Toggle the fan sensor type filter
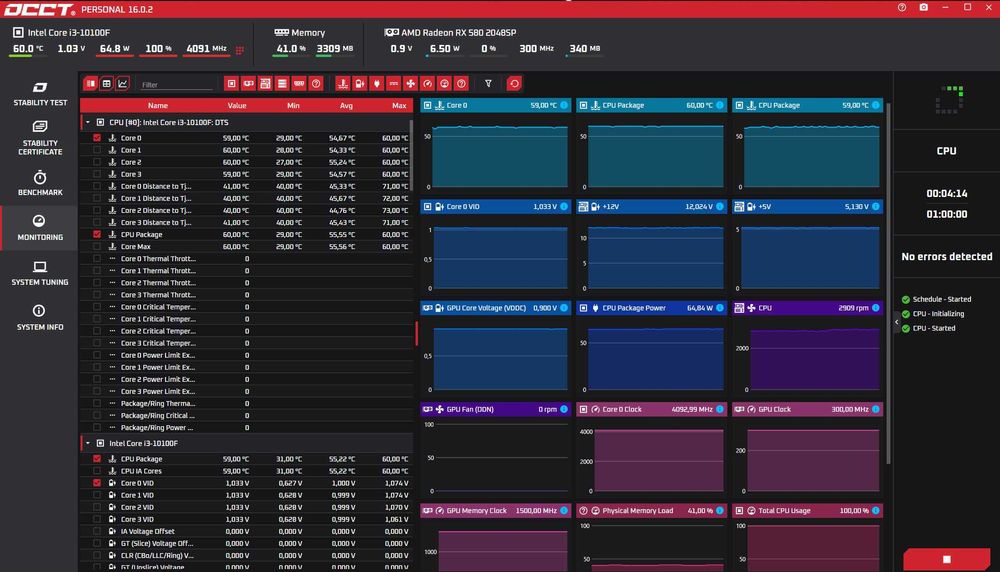 coord(411,84)
